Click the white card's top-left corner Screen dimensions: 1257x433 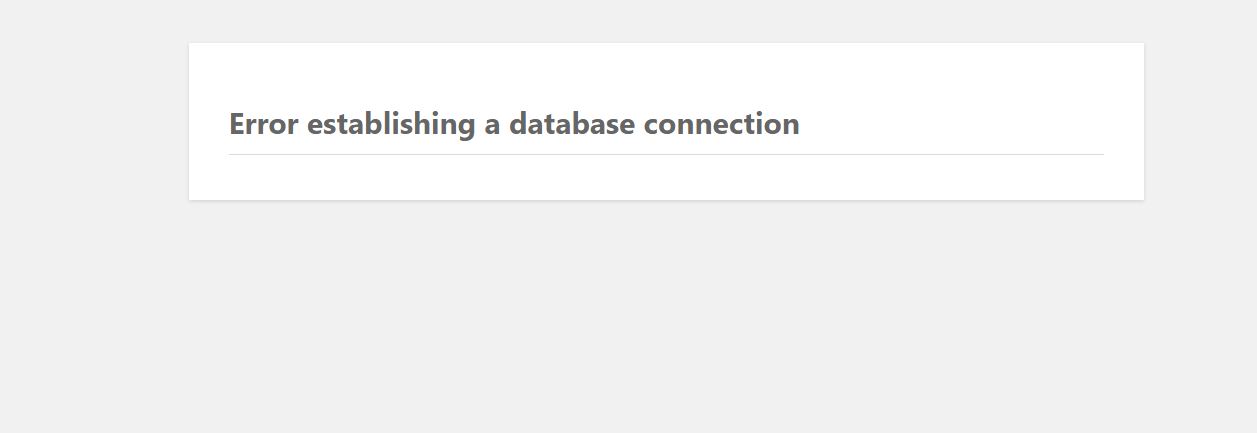click(191, 45)
